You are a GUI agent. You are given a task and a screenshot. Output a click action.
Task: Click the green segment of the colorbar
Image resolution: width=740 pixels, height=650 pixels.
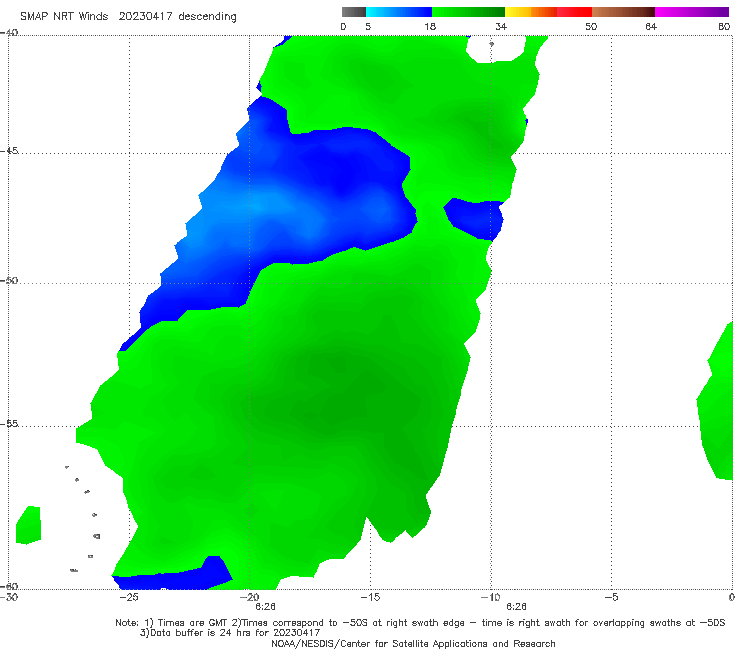tap(468, 12)
